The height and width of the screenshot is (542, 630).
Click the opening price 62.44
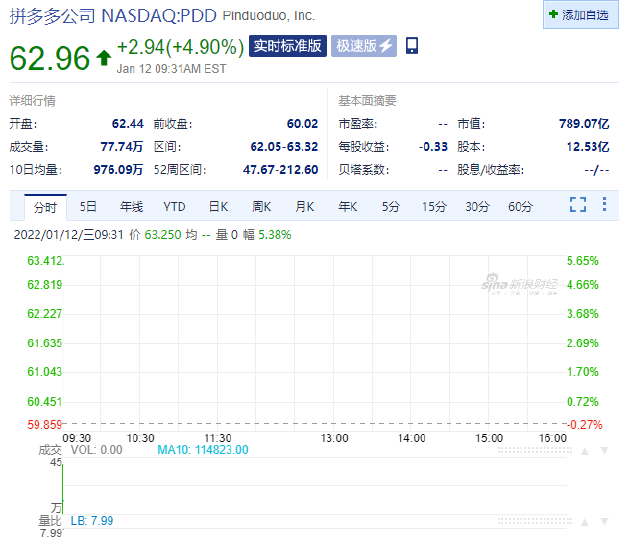tap(127, 124)
